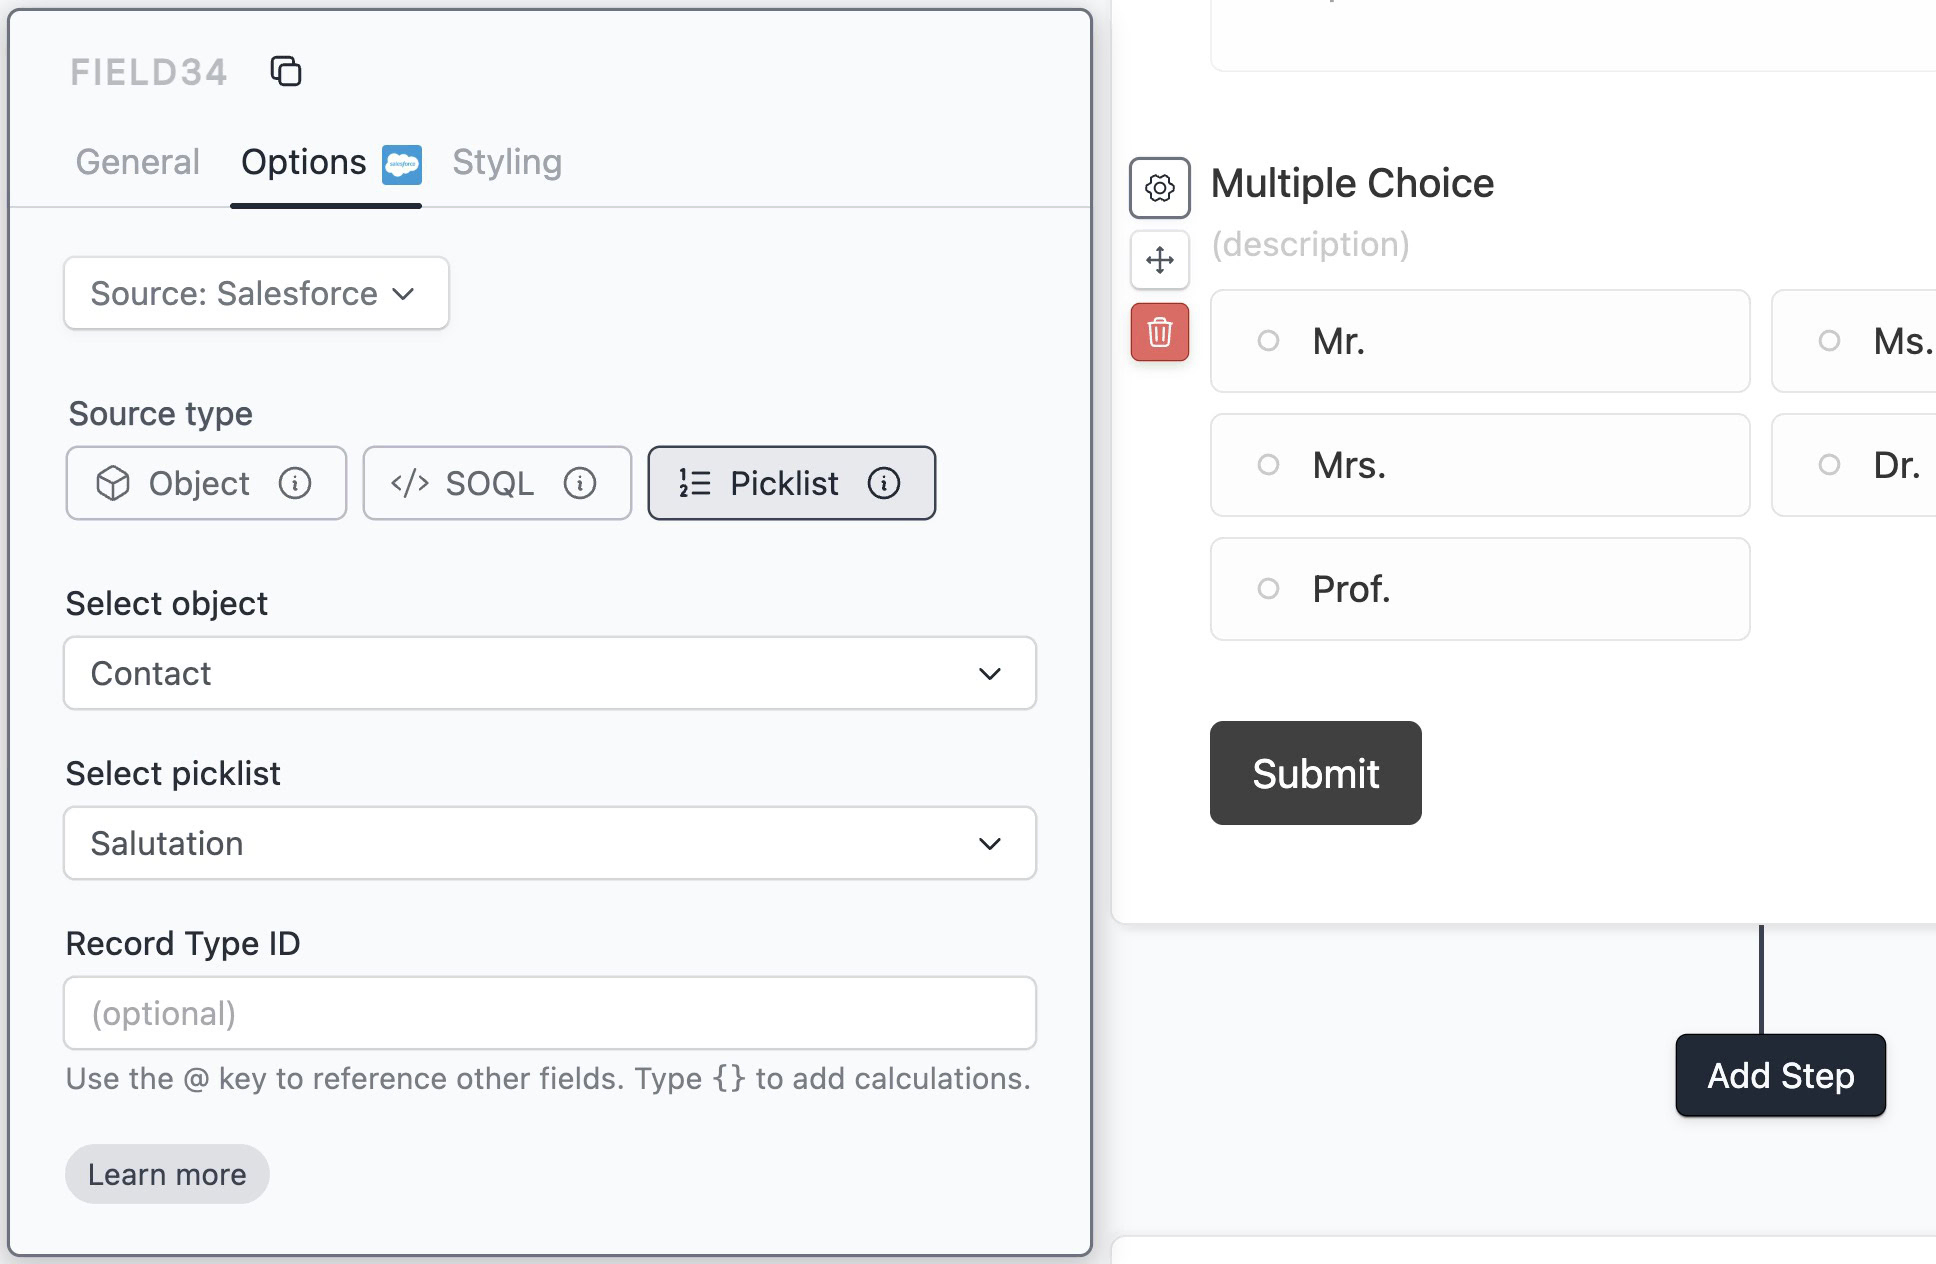Select the Prof. radio option

click(1480, 589)
